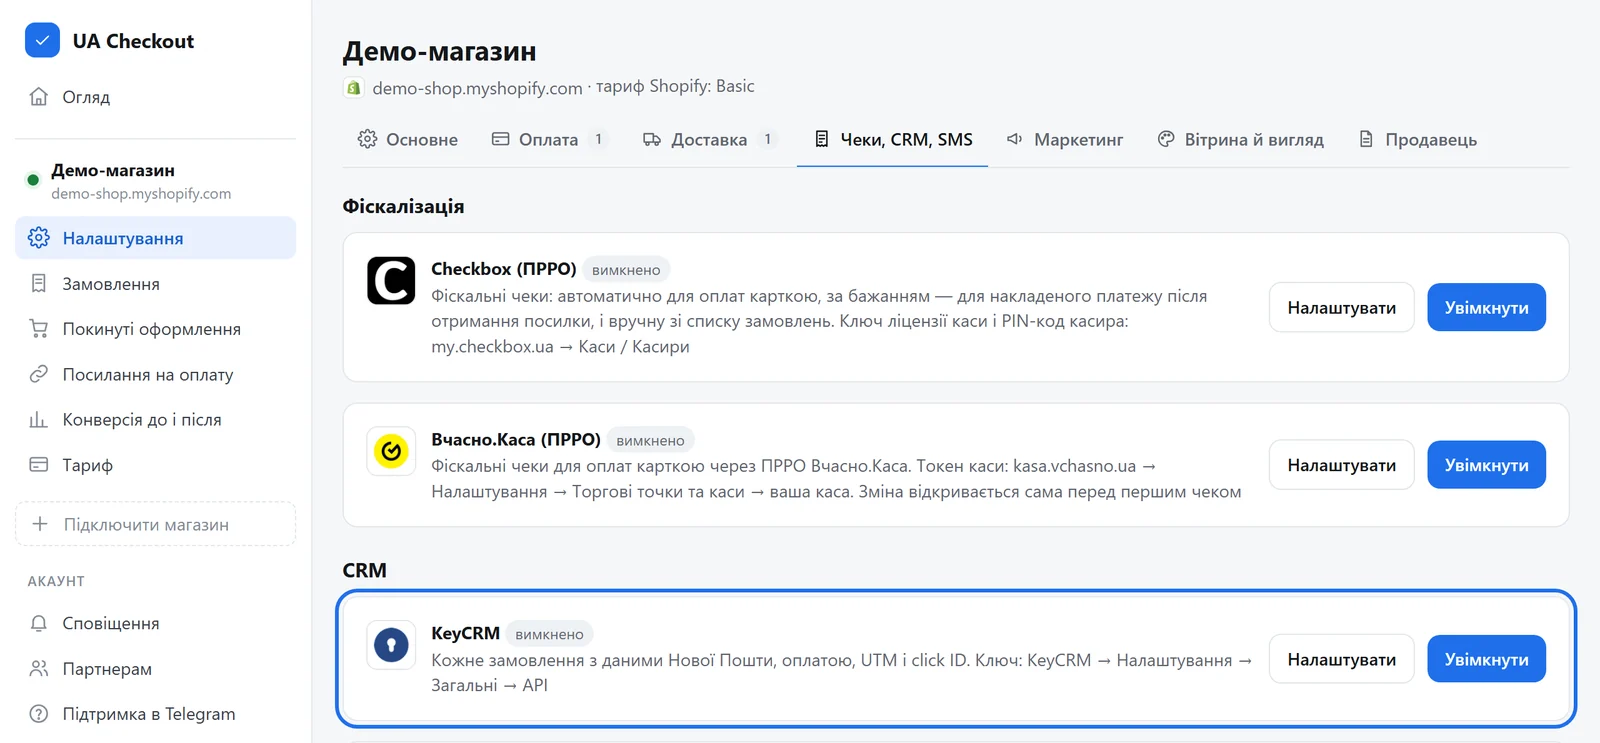The height and width of the screenshot is (743, 1600).
Task: Configure KeyCRM via Налаштувати
Action: [1342, 659]
